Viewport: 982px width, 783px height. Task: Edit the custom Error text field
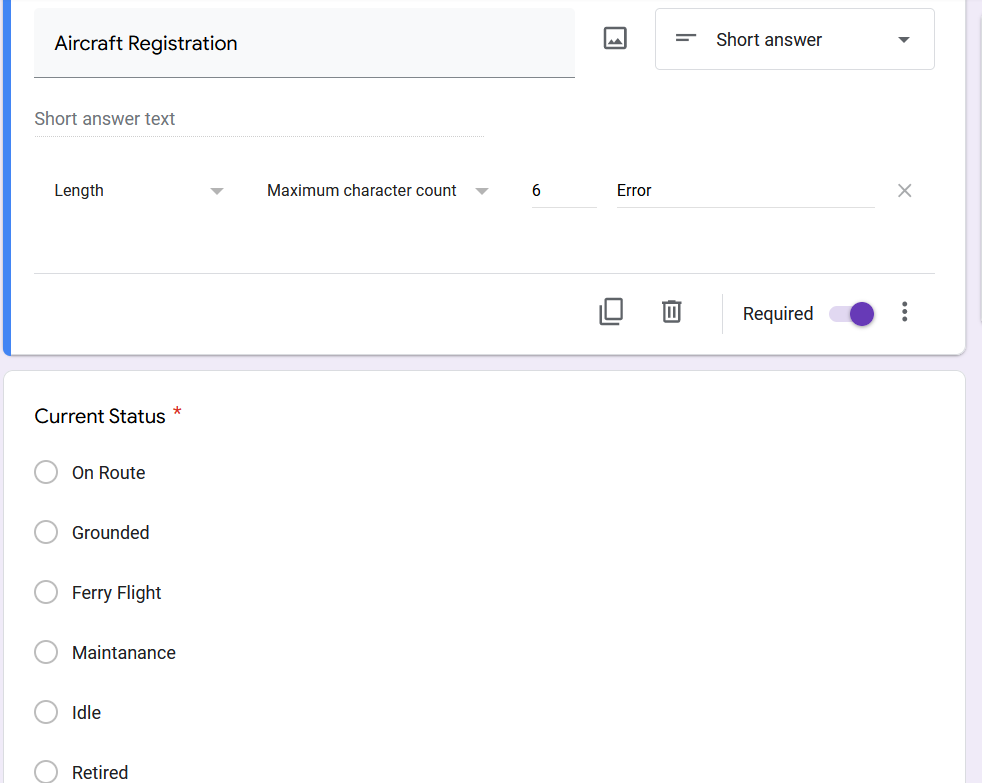coord(744,191)
